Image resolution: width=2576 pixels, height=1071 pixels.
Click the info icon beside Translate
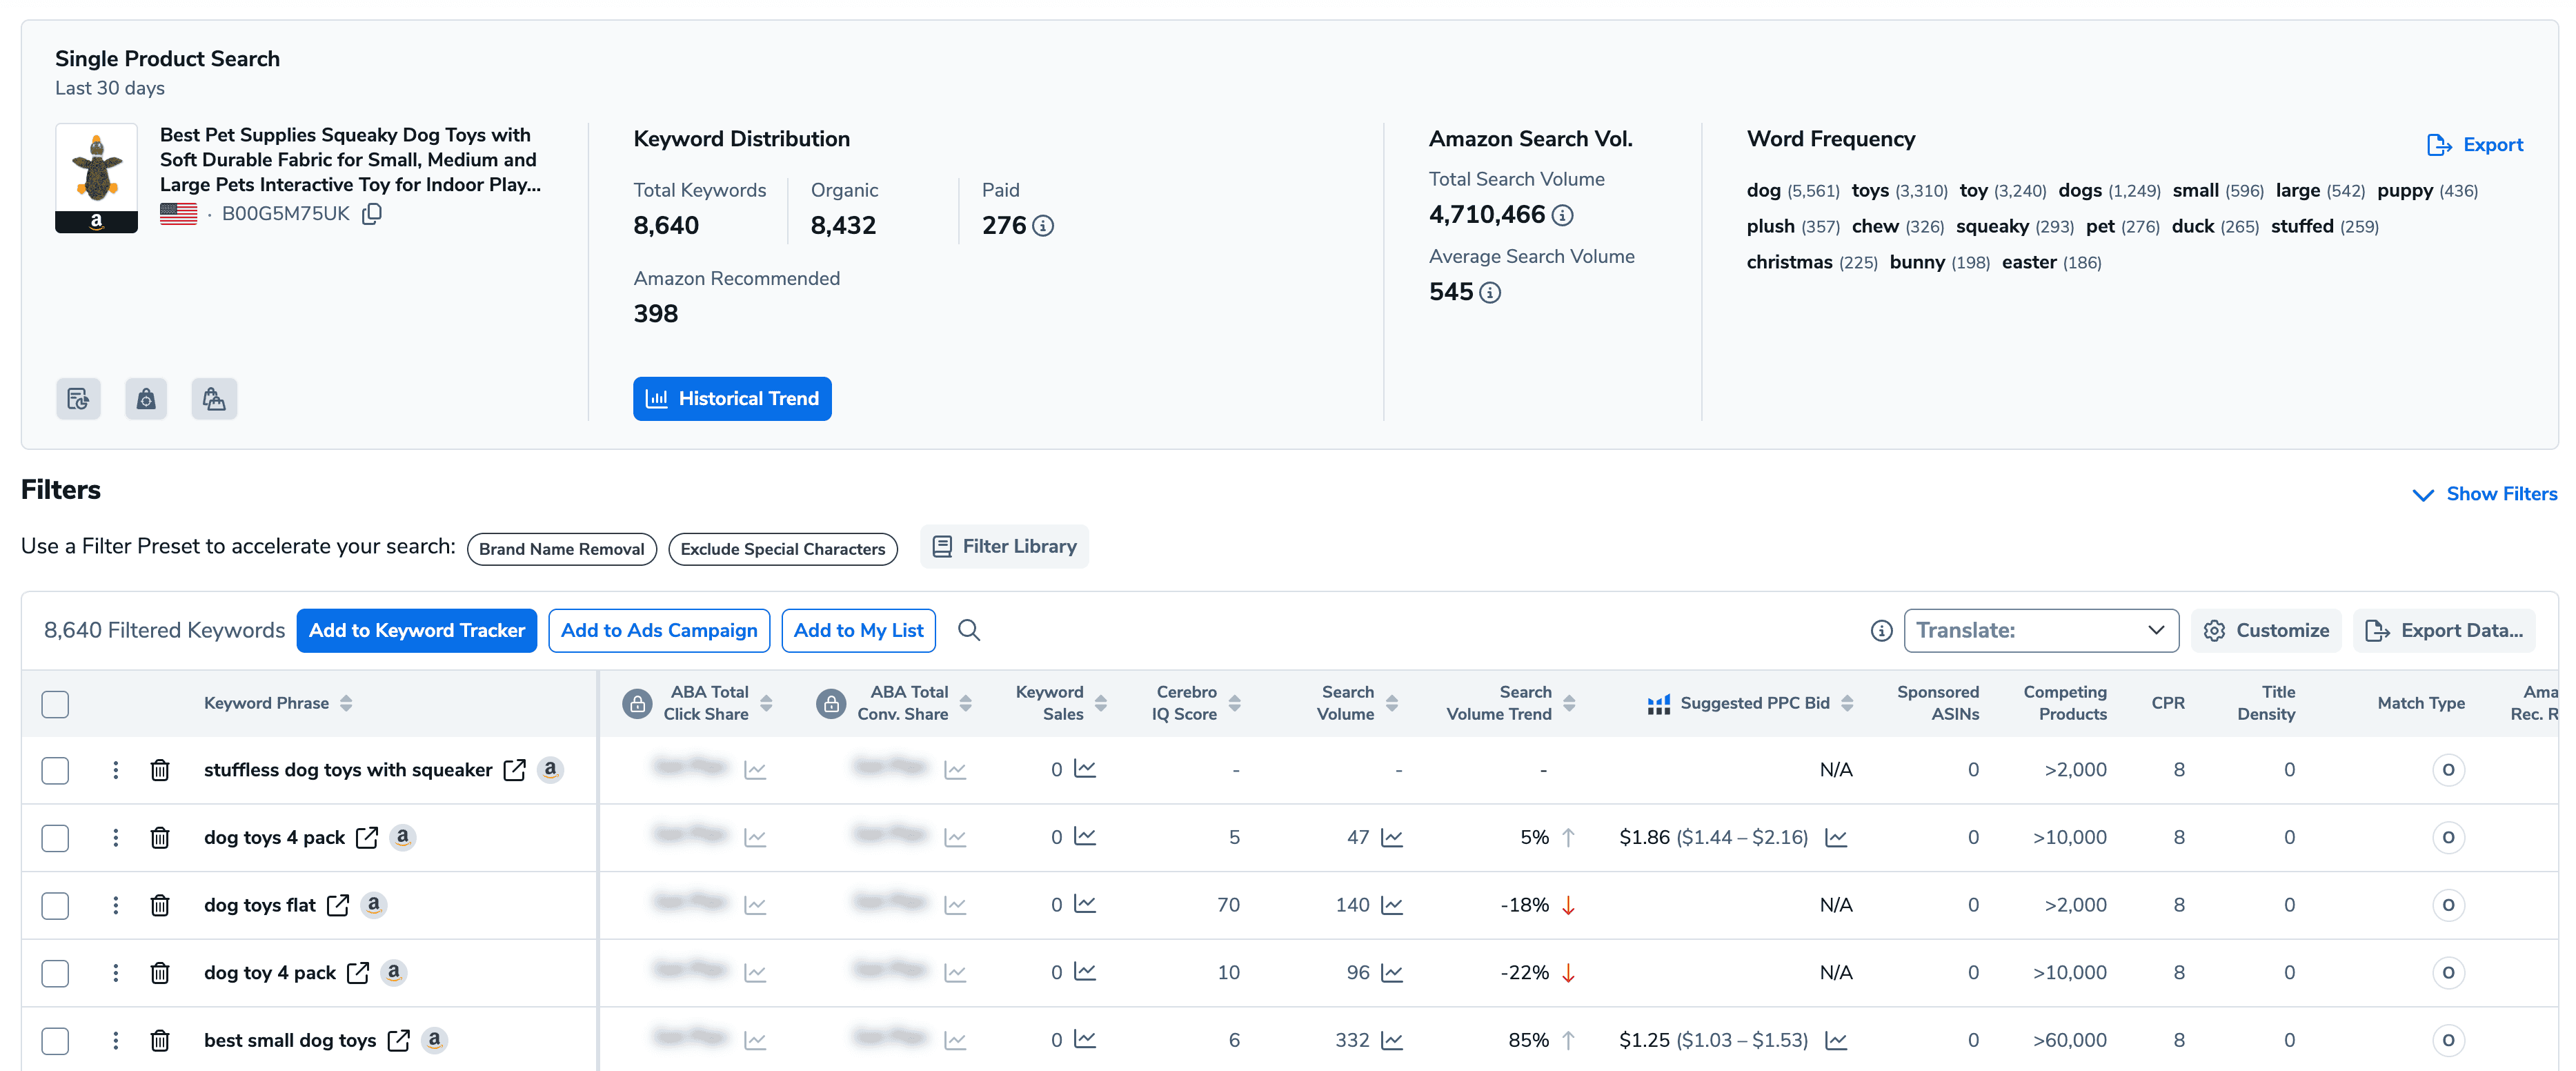(x=1881, y=631)
